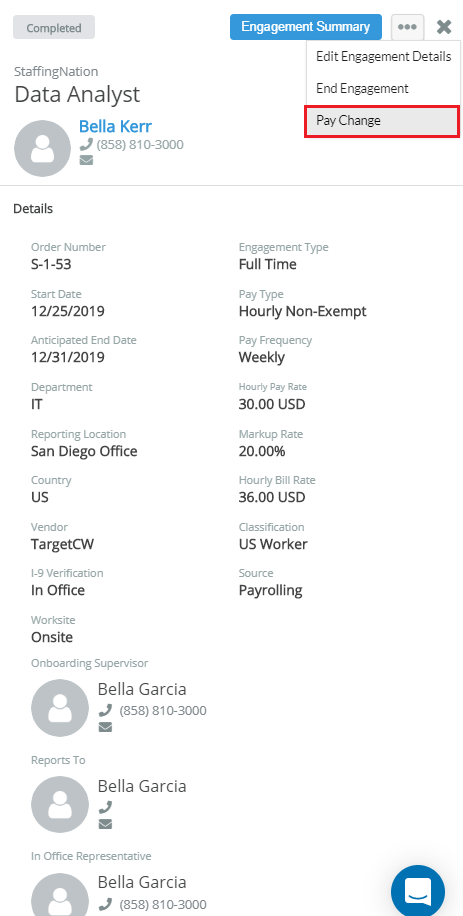Click In Office Representative phone icon

tap(105, 904)
